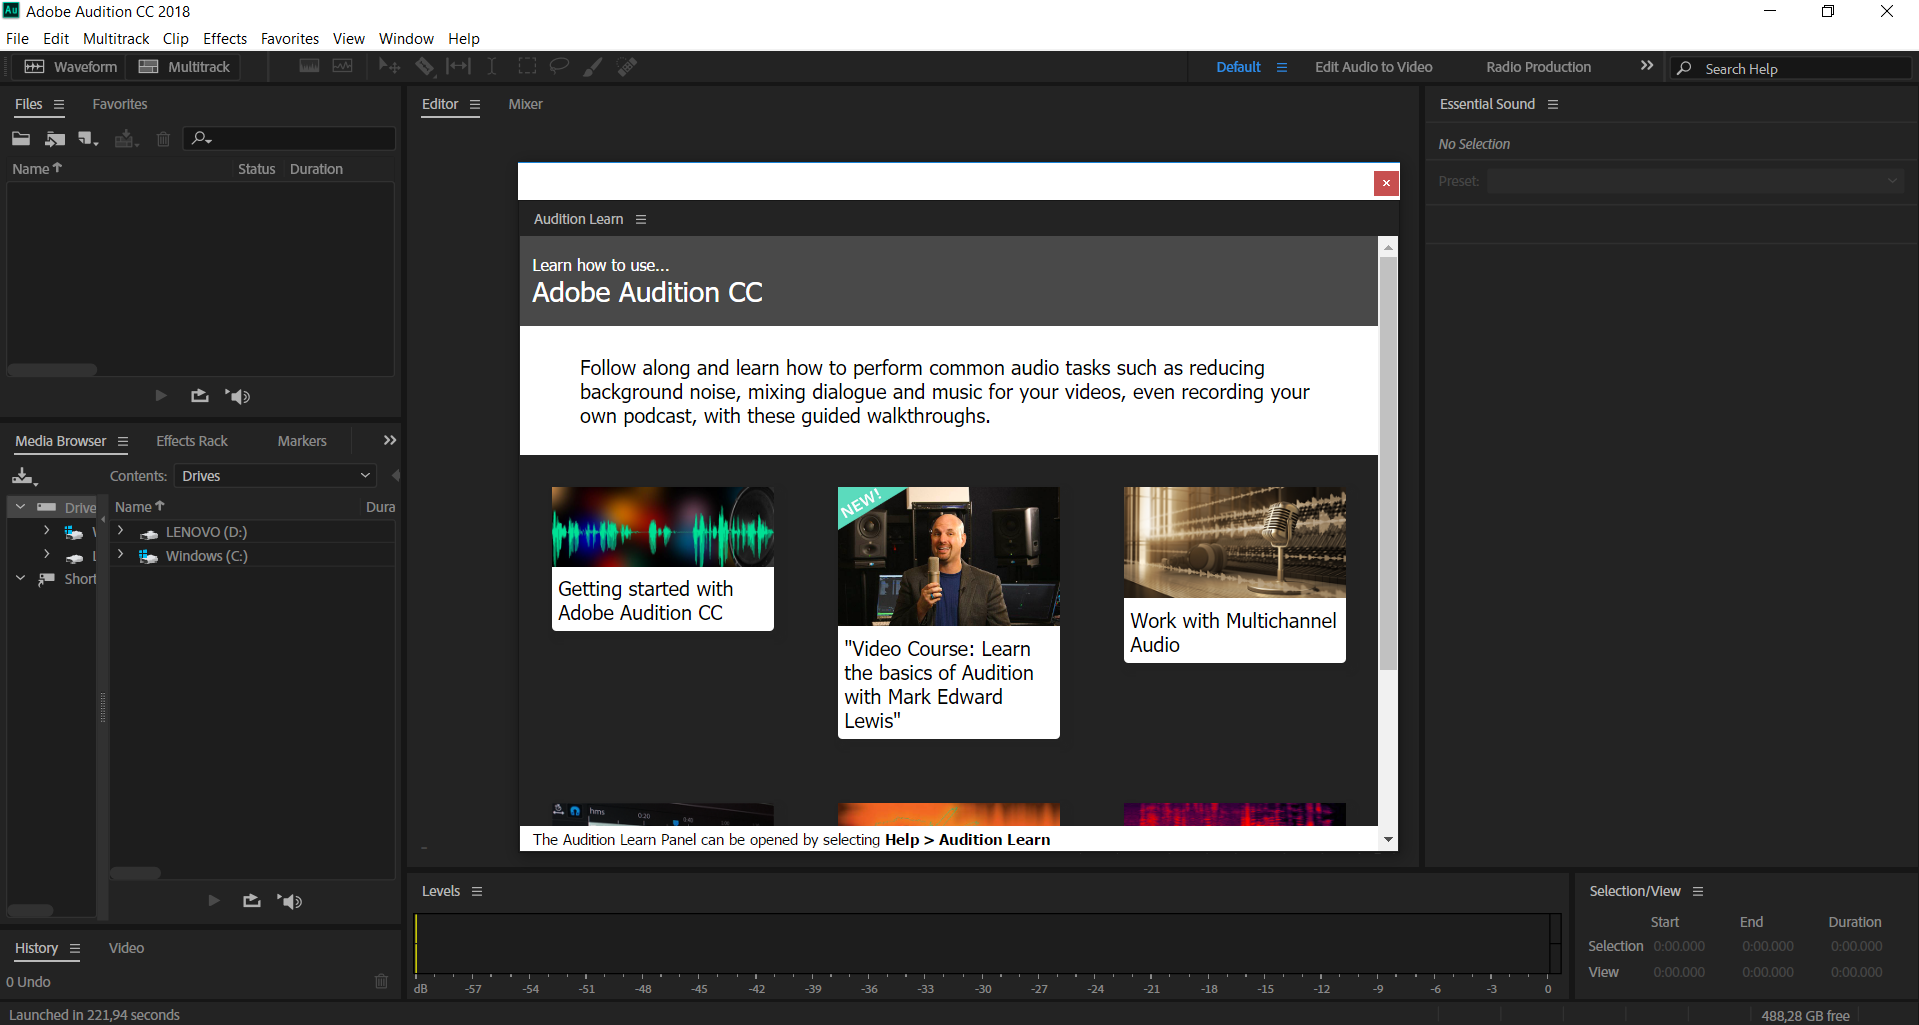
Task: Click Play button in Media Browser panel
Action: pos(213,901)
